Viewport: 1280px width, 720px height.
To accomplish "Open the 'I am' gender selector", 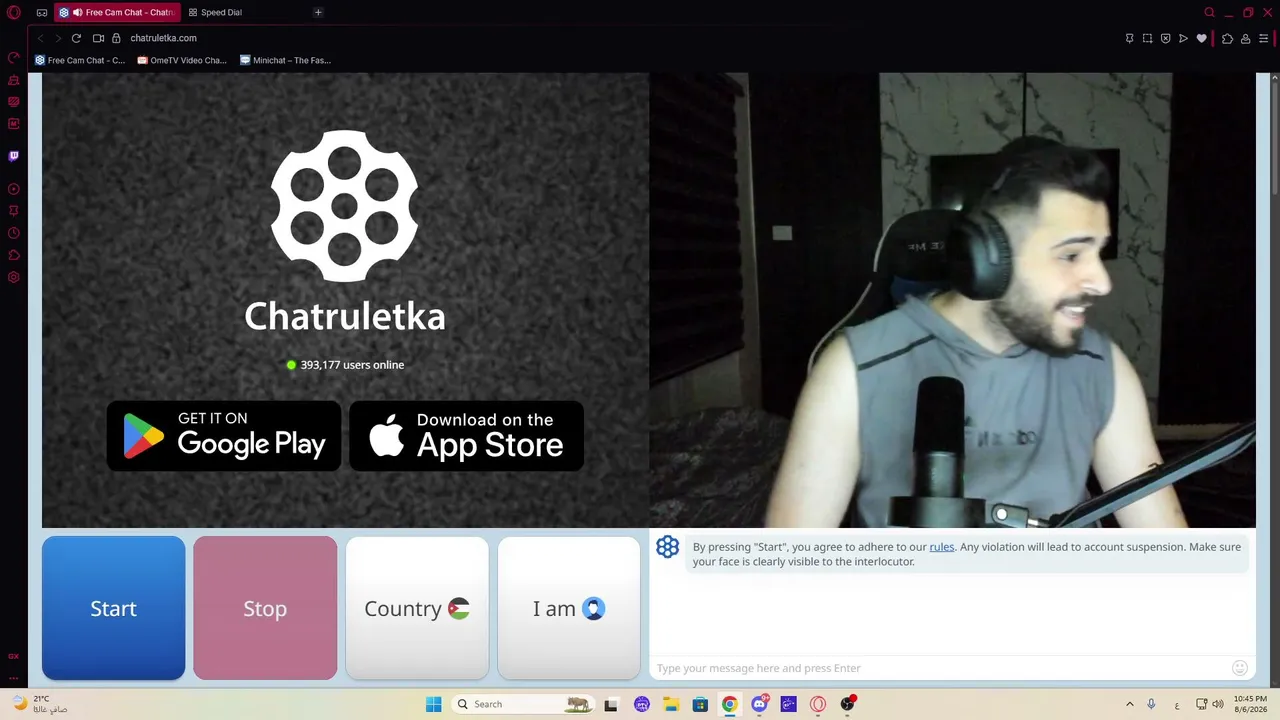I will click(569, 608).
